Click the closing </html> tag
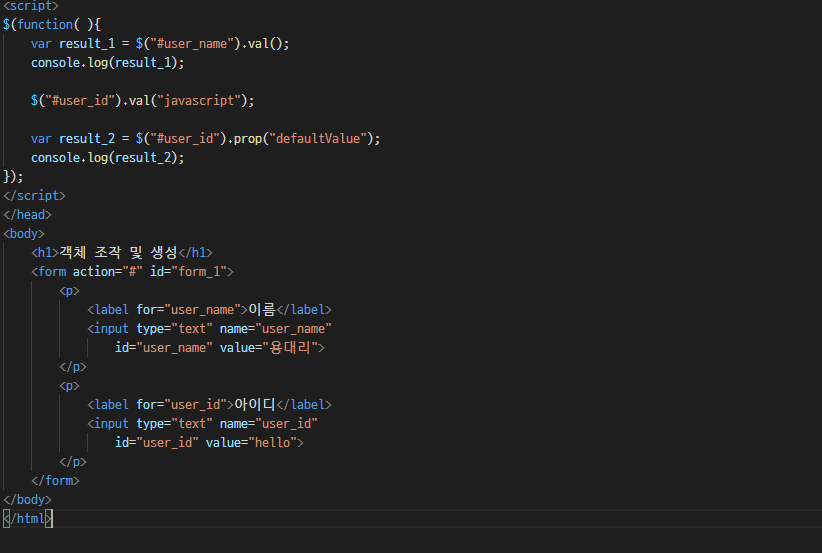822x553 pixels. (x=27, y=519)
